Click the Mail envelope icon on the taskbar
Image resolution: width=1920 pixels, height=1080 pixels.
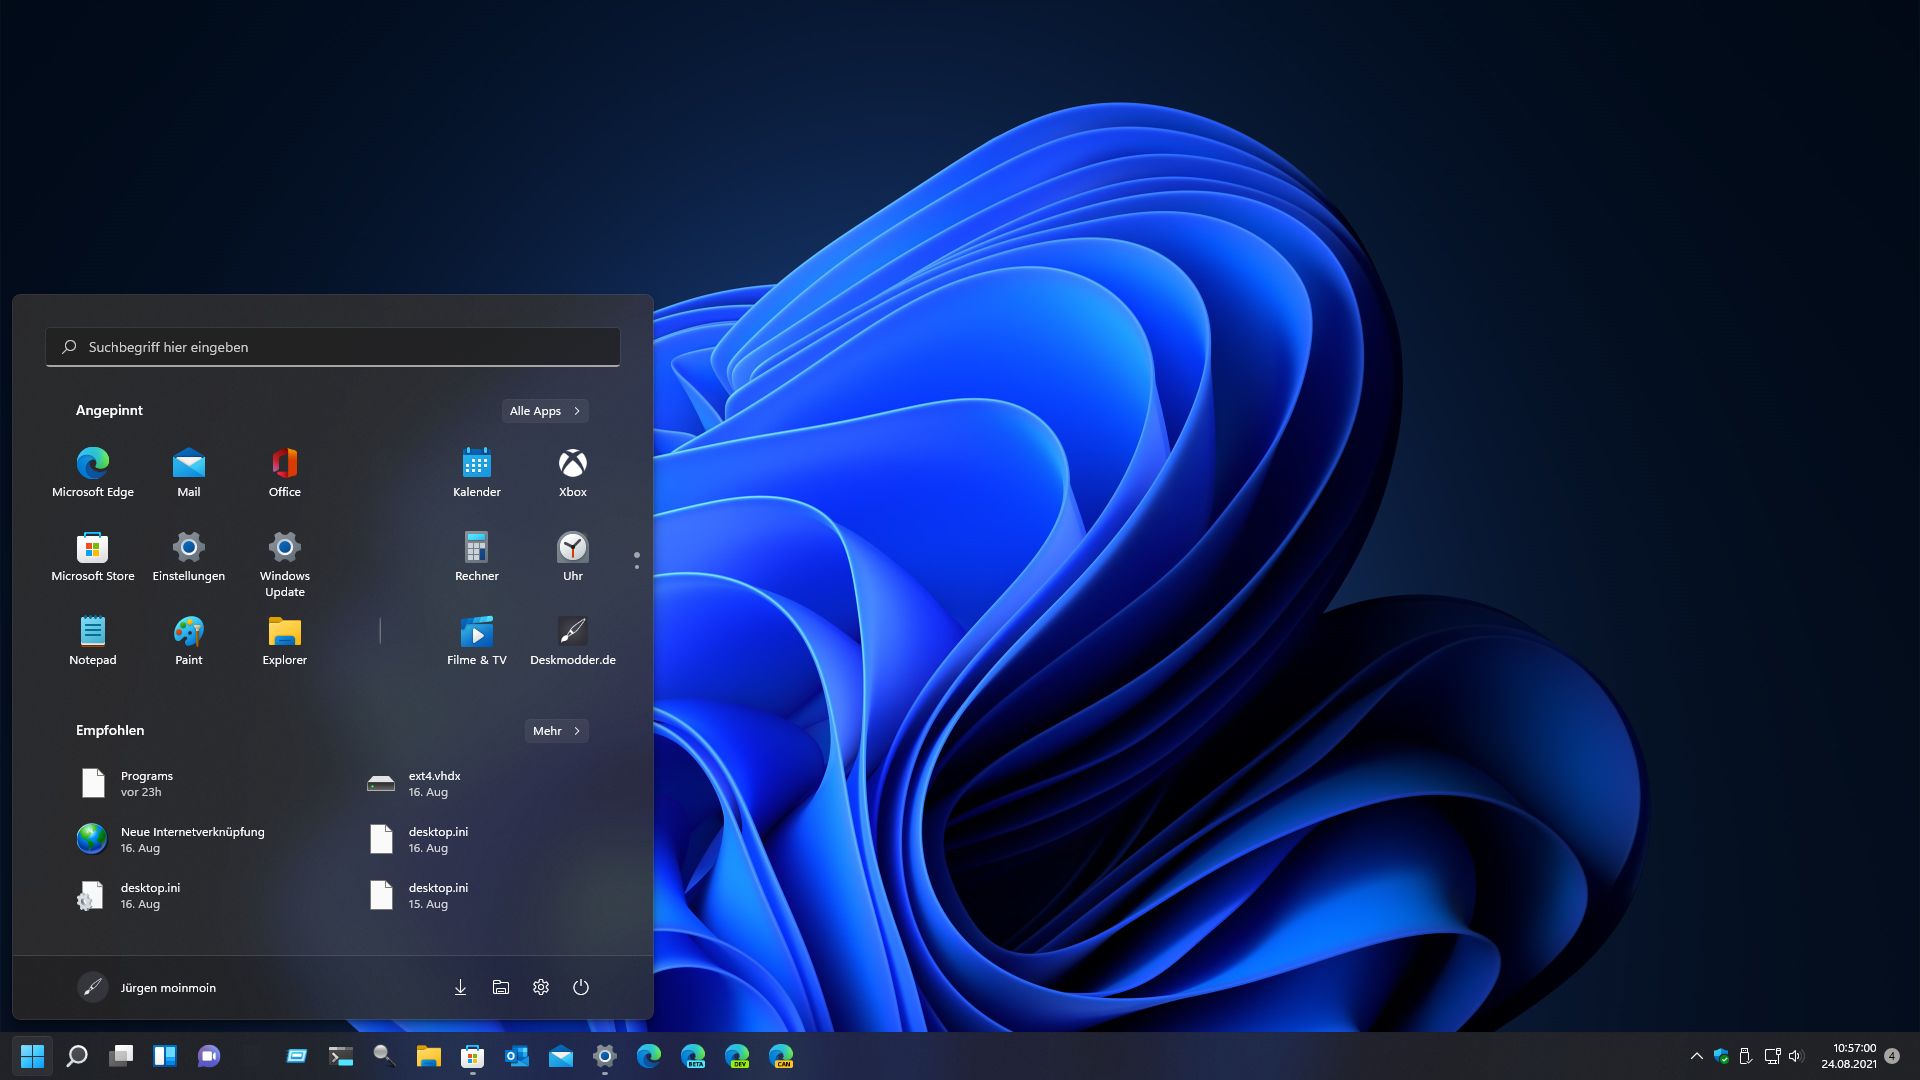(561, 1056)
